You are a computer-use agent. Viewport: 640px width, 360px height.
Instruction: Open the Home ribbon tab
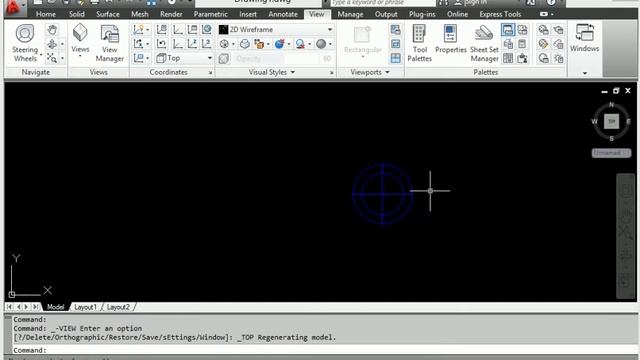[46, 14]
